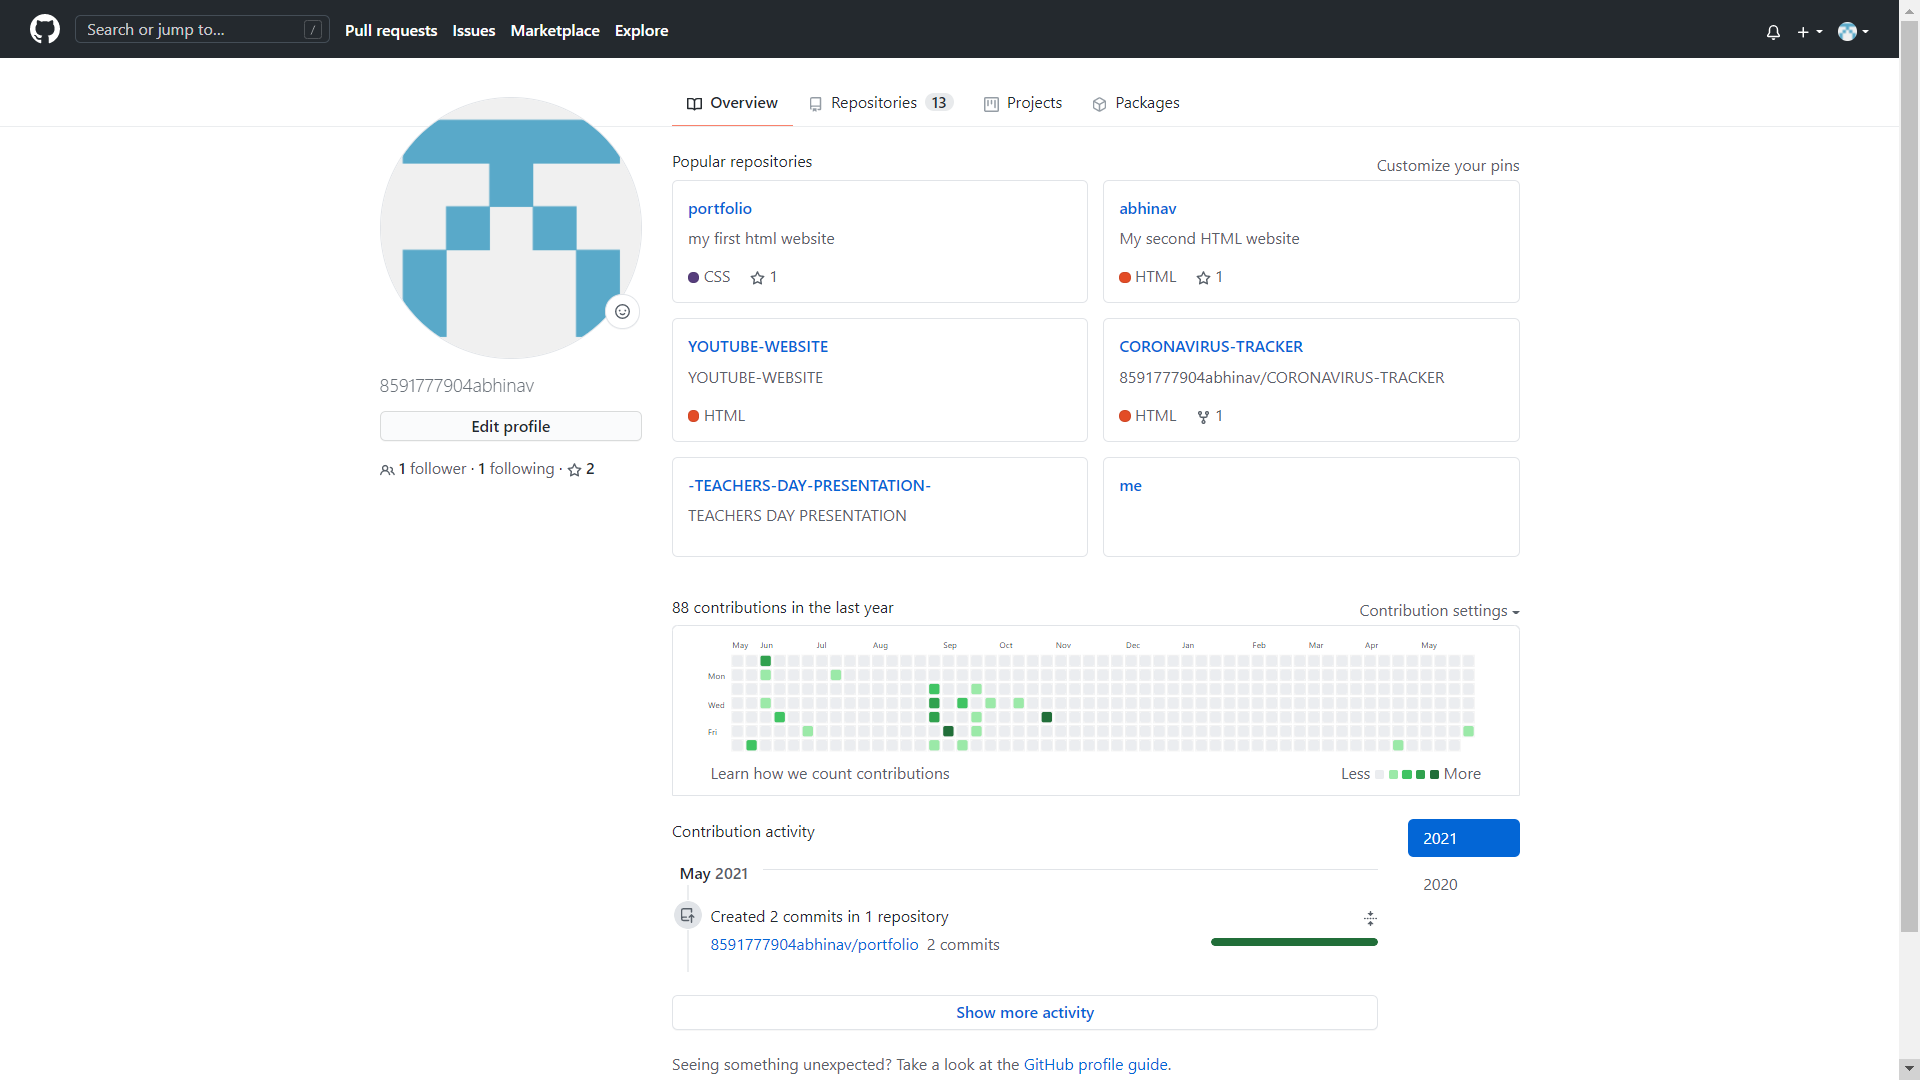Click the set status smiley icon
The image size is (1920, 1080).
point(622,312)
